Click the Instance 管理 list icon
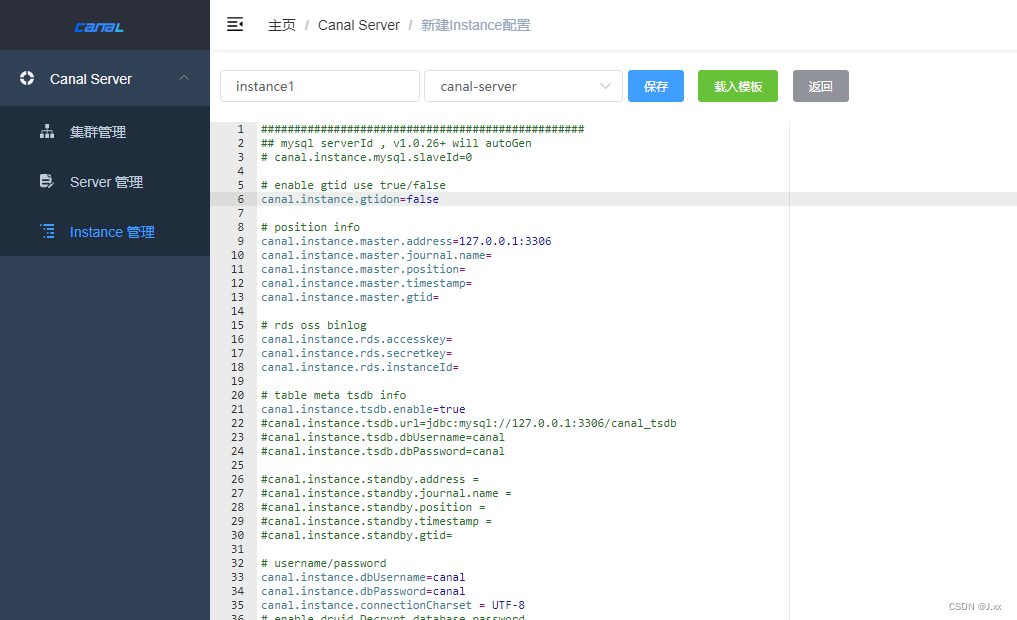 point(47,232)
